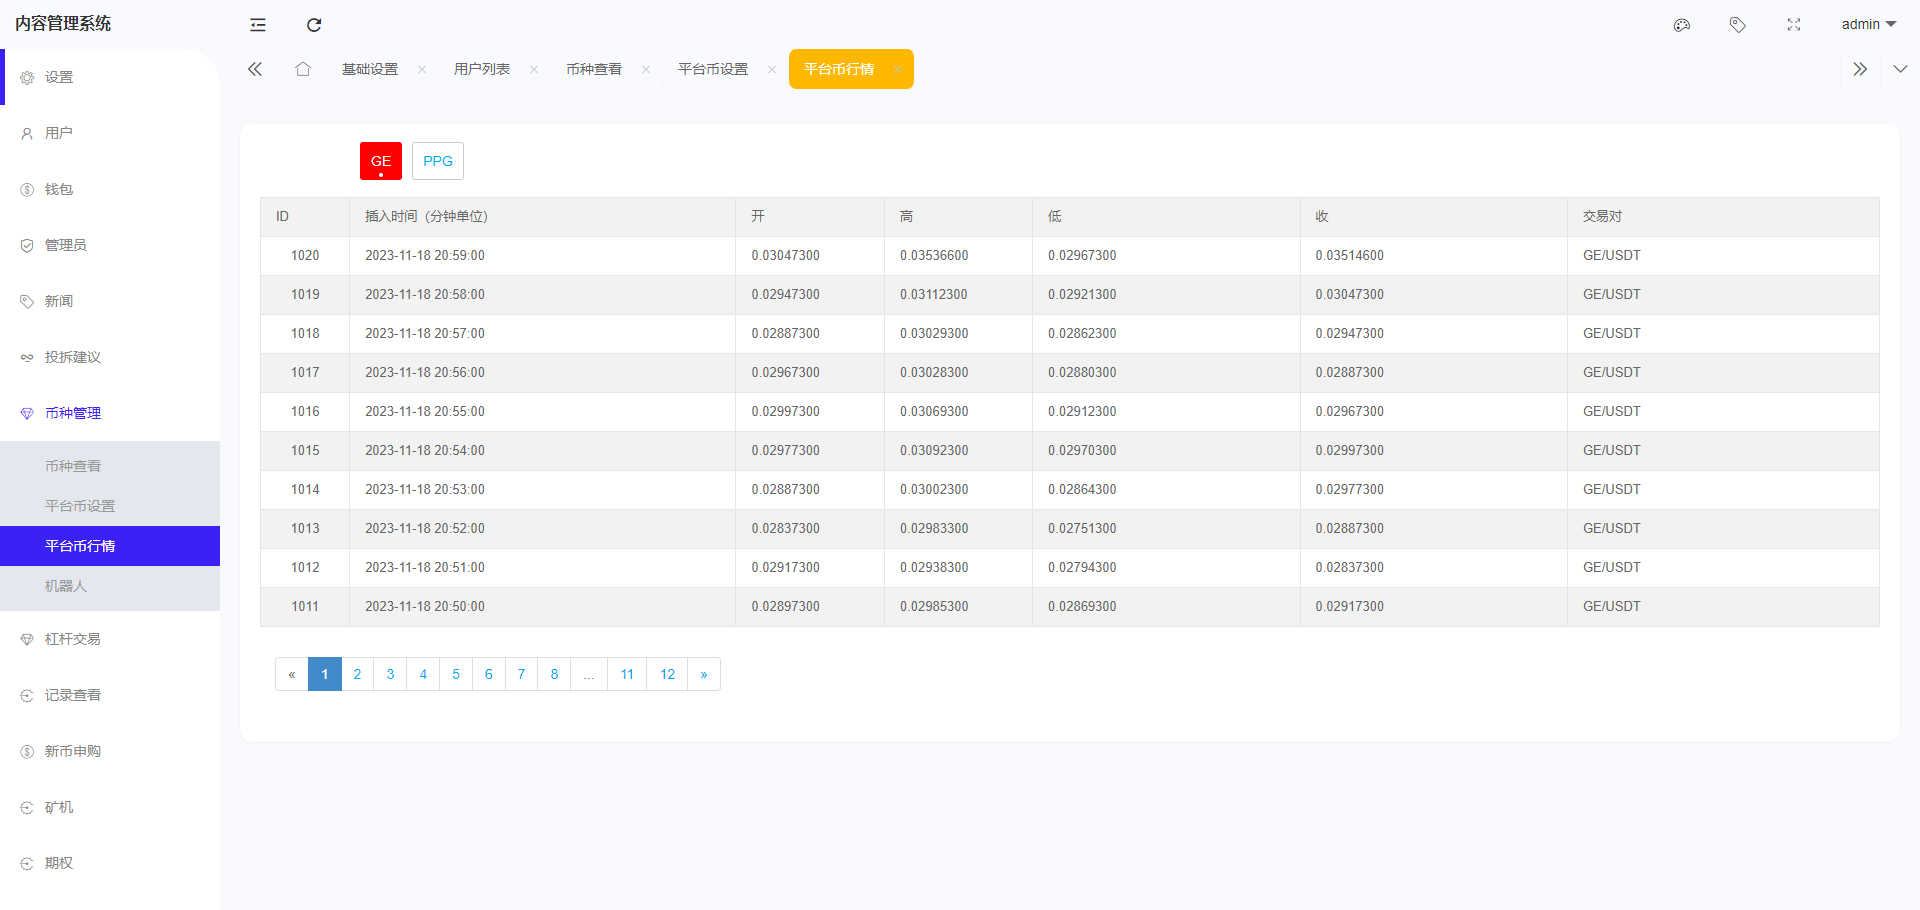Switch to the 币种查看 tab

(594, 69)
